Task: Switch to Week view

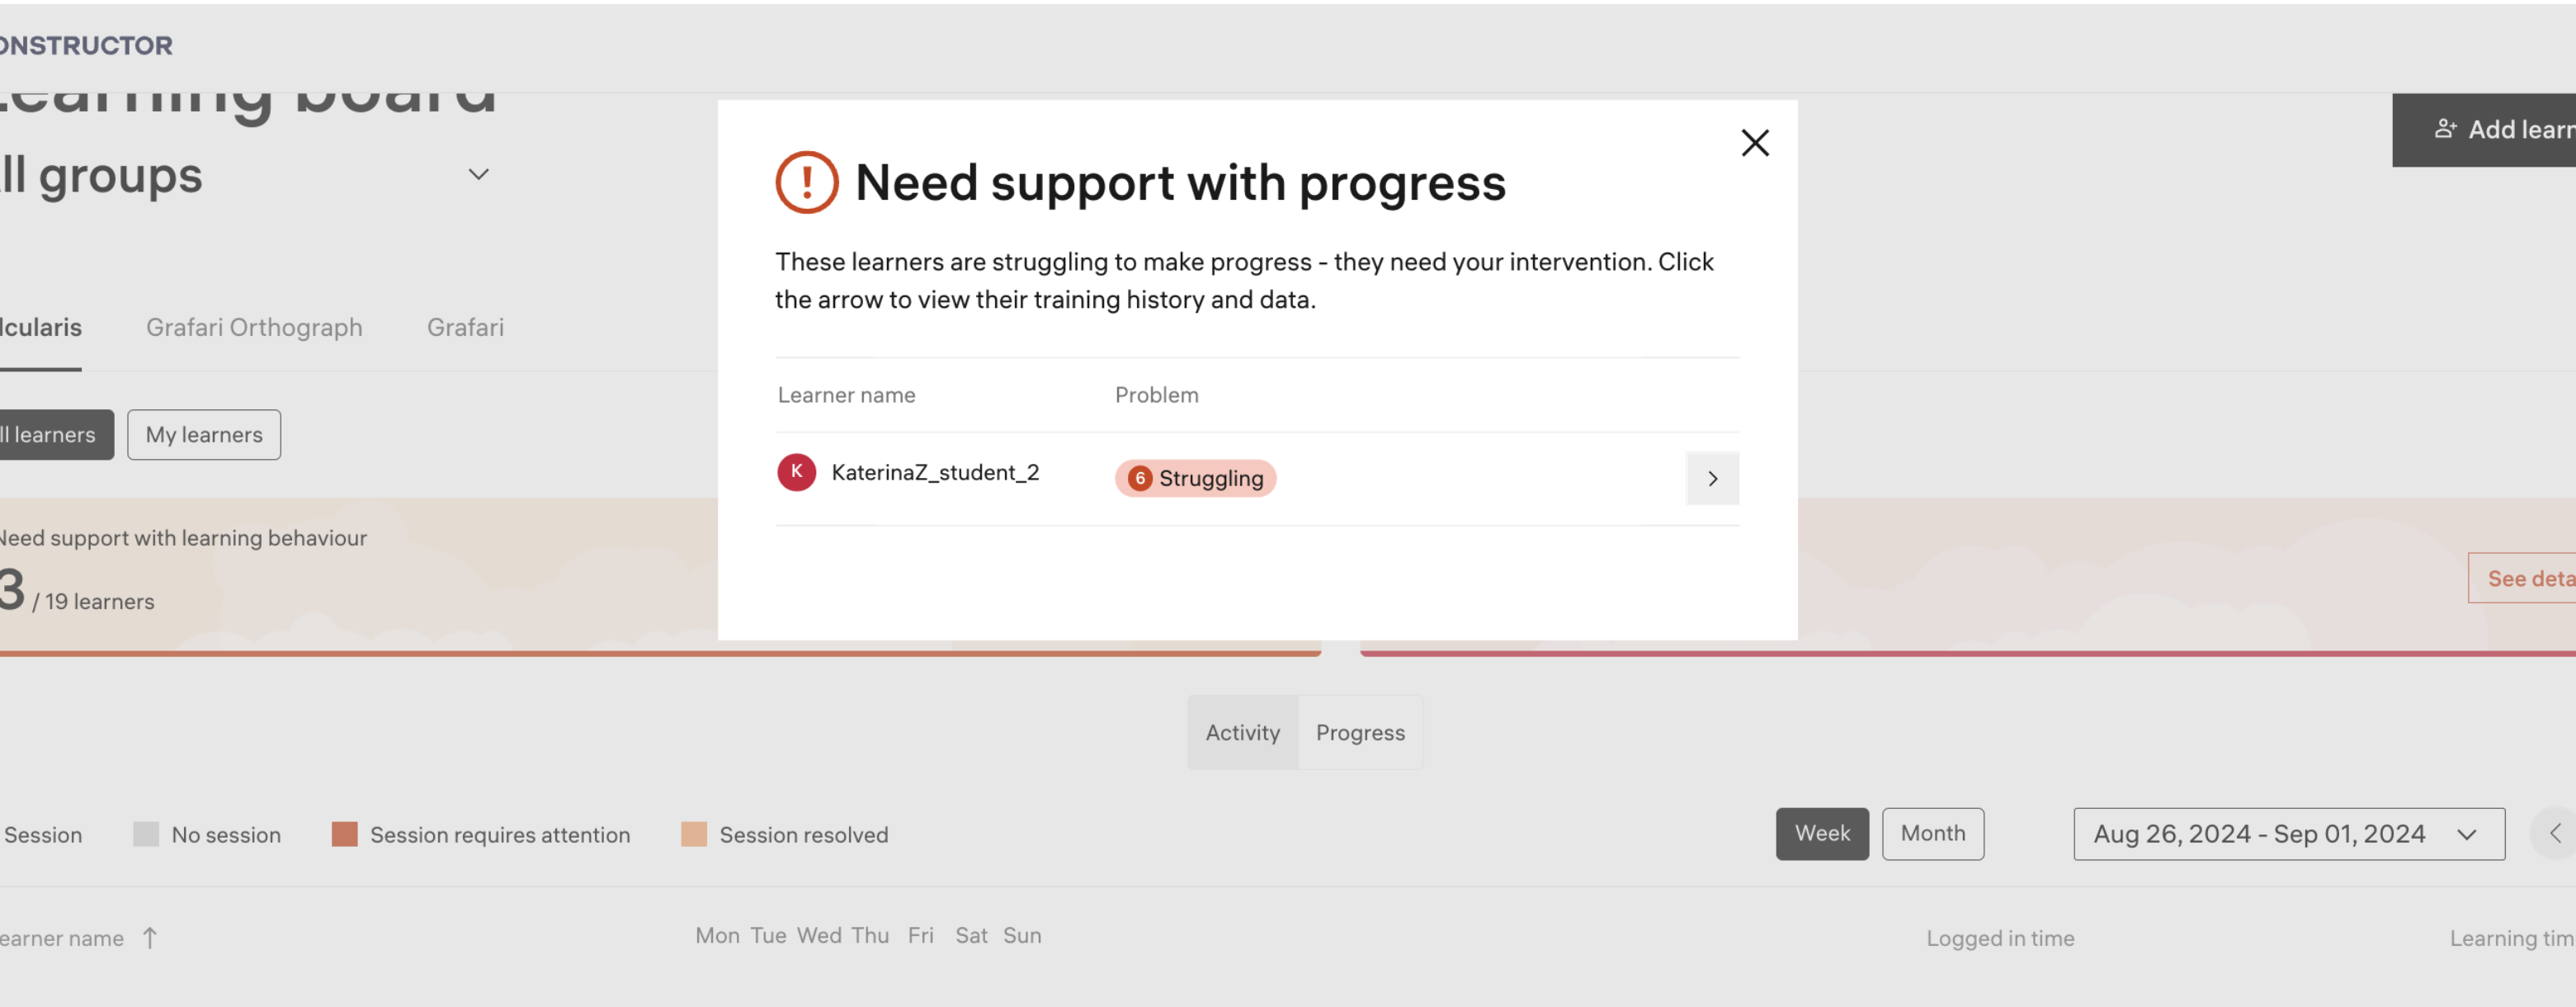Action: [x=1821, y=833]
